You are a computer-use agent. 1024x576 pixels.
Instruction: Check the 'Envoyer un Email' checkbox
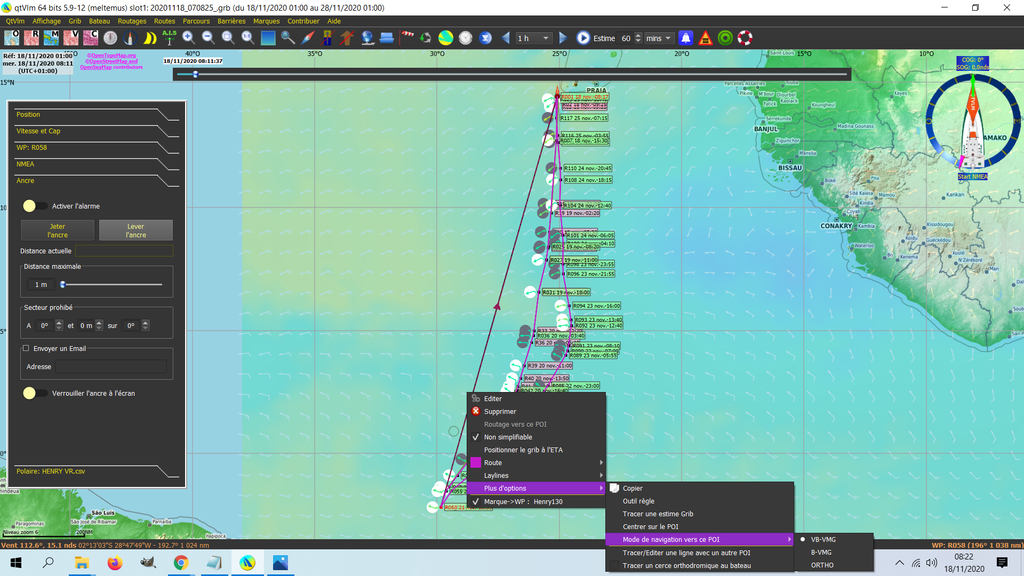[x=26, y=349]
